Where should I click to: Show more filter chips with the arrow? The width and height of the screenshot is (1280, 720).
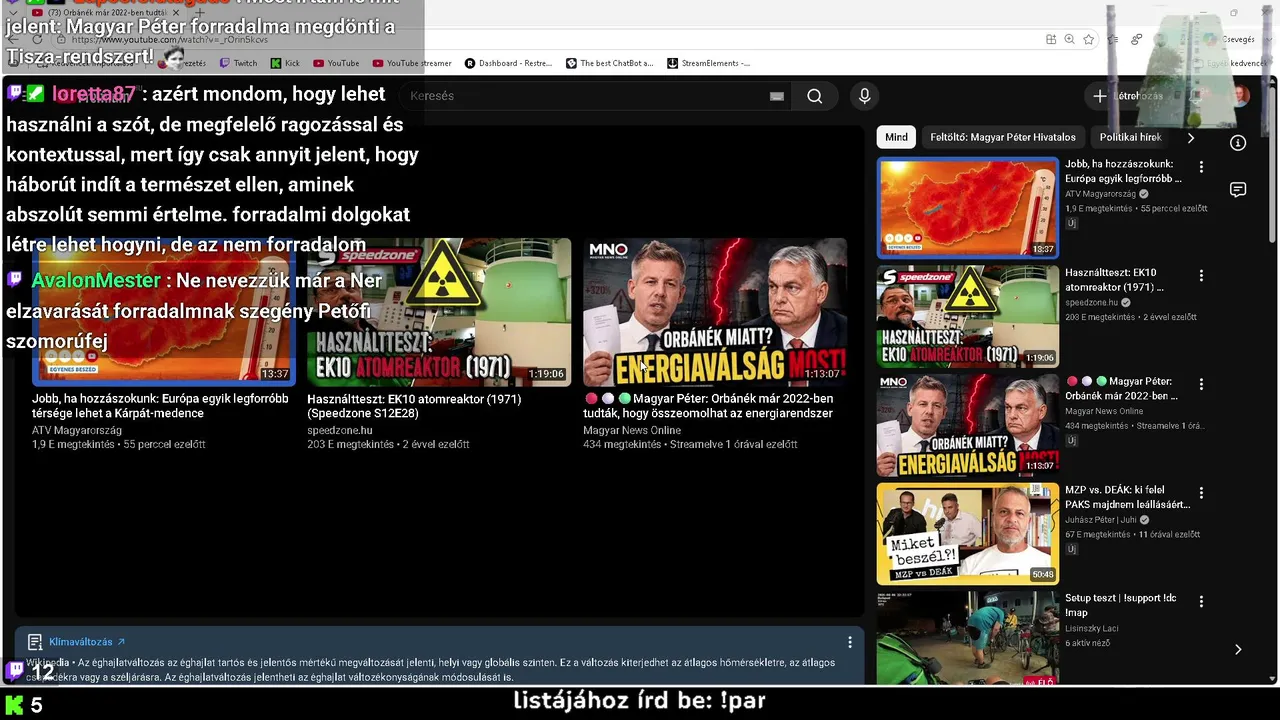(x=1190, y=137)
